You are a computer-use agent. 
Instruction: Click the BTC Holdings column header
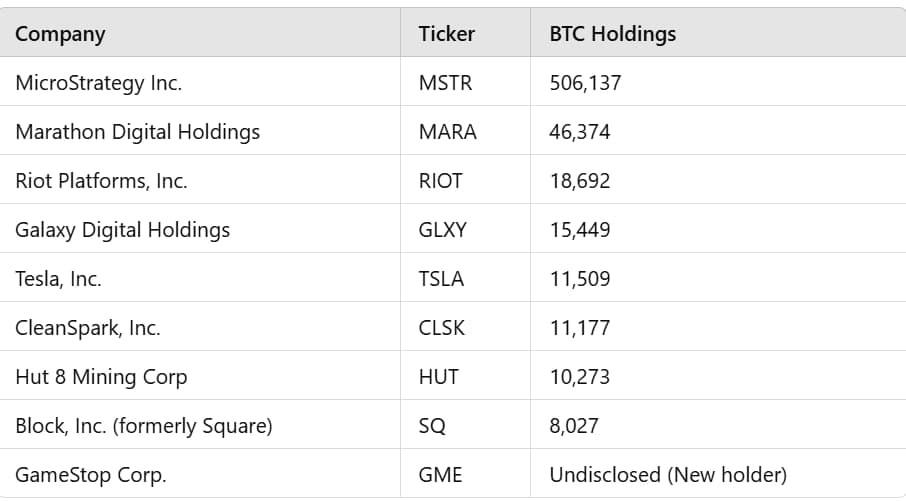point(612,34)
